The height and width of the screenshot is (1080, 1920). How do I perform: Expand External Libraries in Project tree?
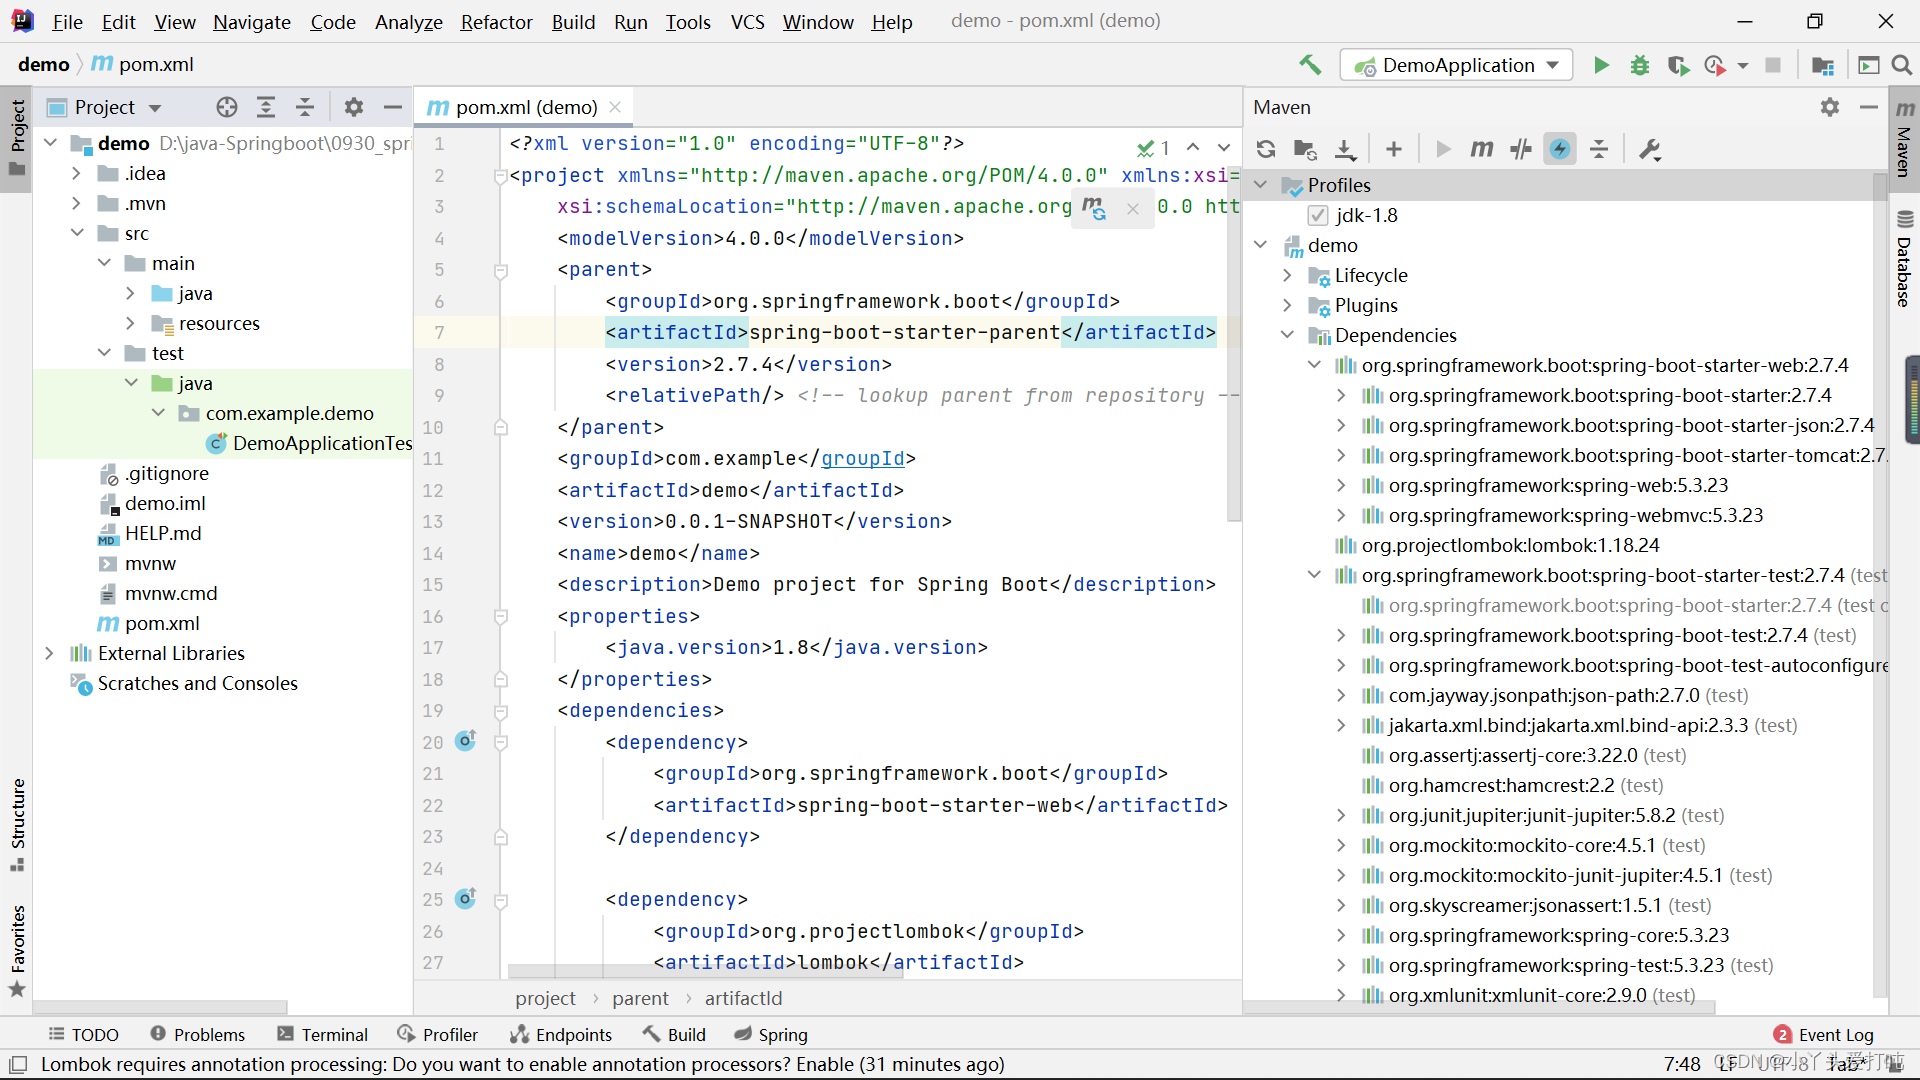click(x=49, y=653)
